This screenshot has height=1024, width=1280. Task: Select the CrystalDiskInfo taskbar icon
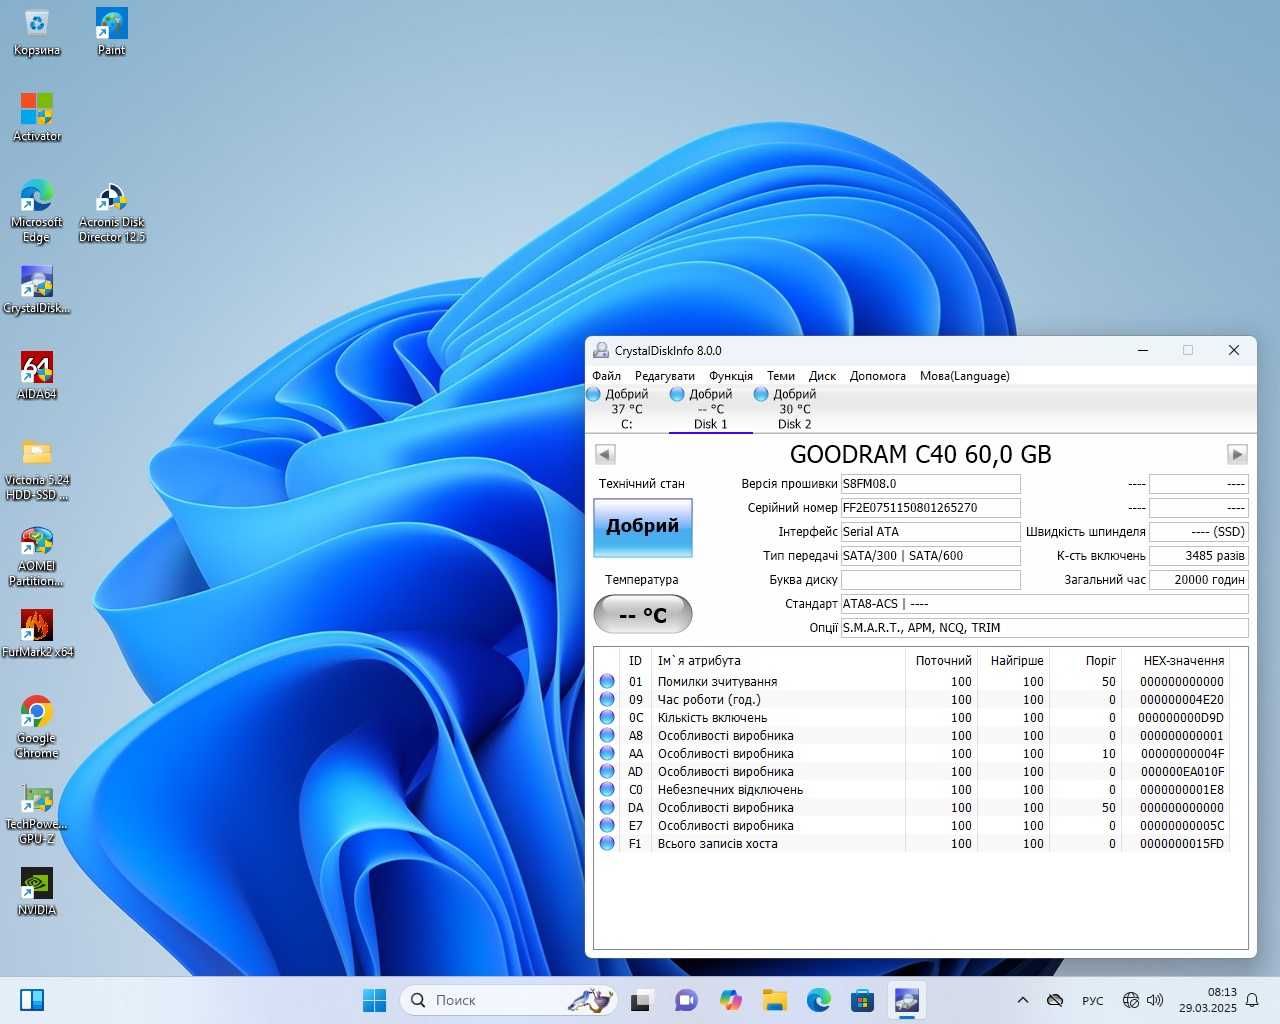907,1000
